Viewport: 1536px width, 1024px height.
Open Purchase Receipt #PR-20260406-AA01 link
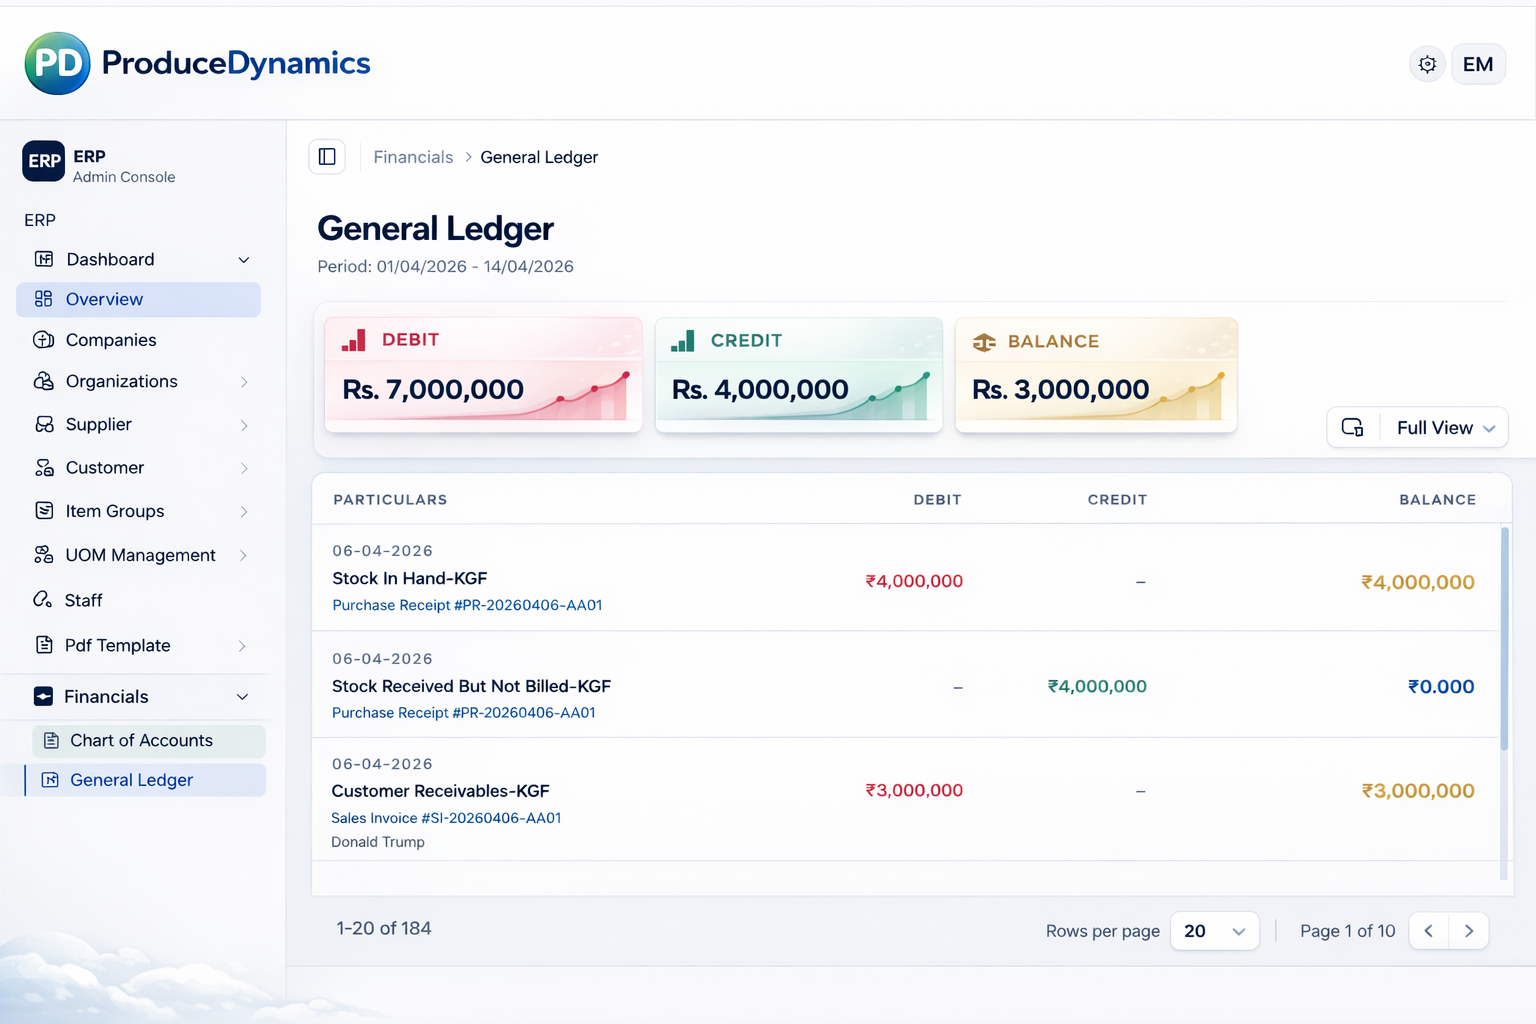(467, 605)
